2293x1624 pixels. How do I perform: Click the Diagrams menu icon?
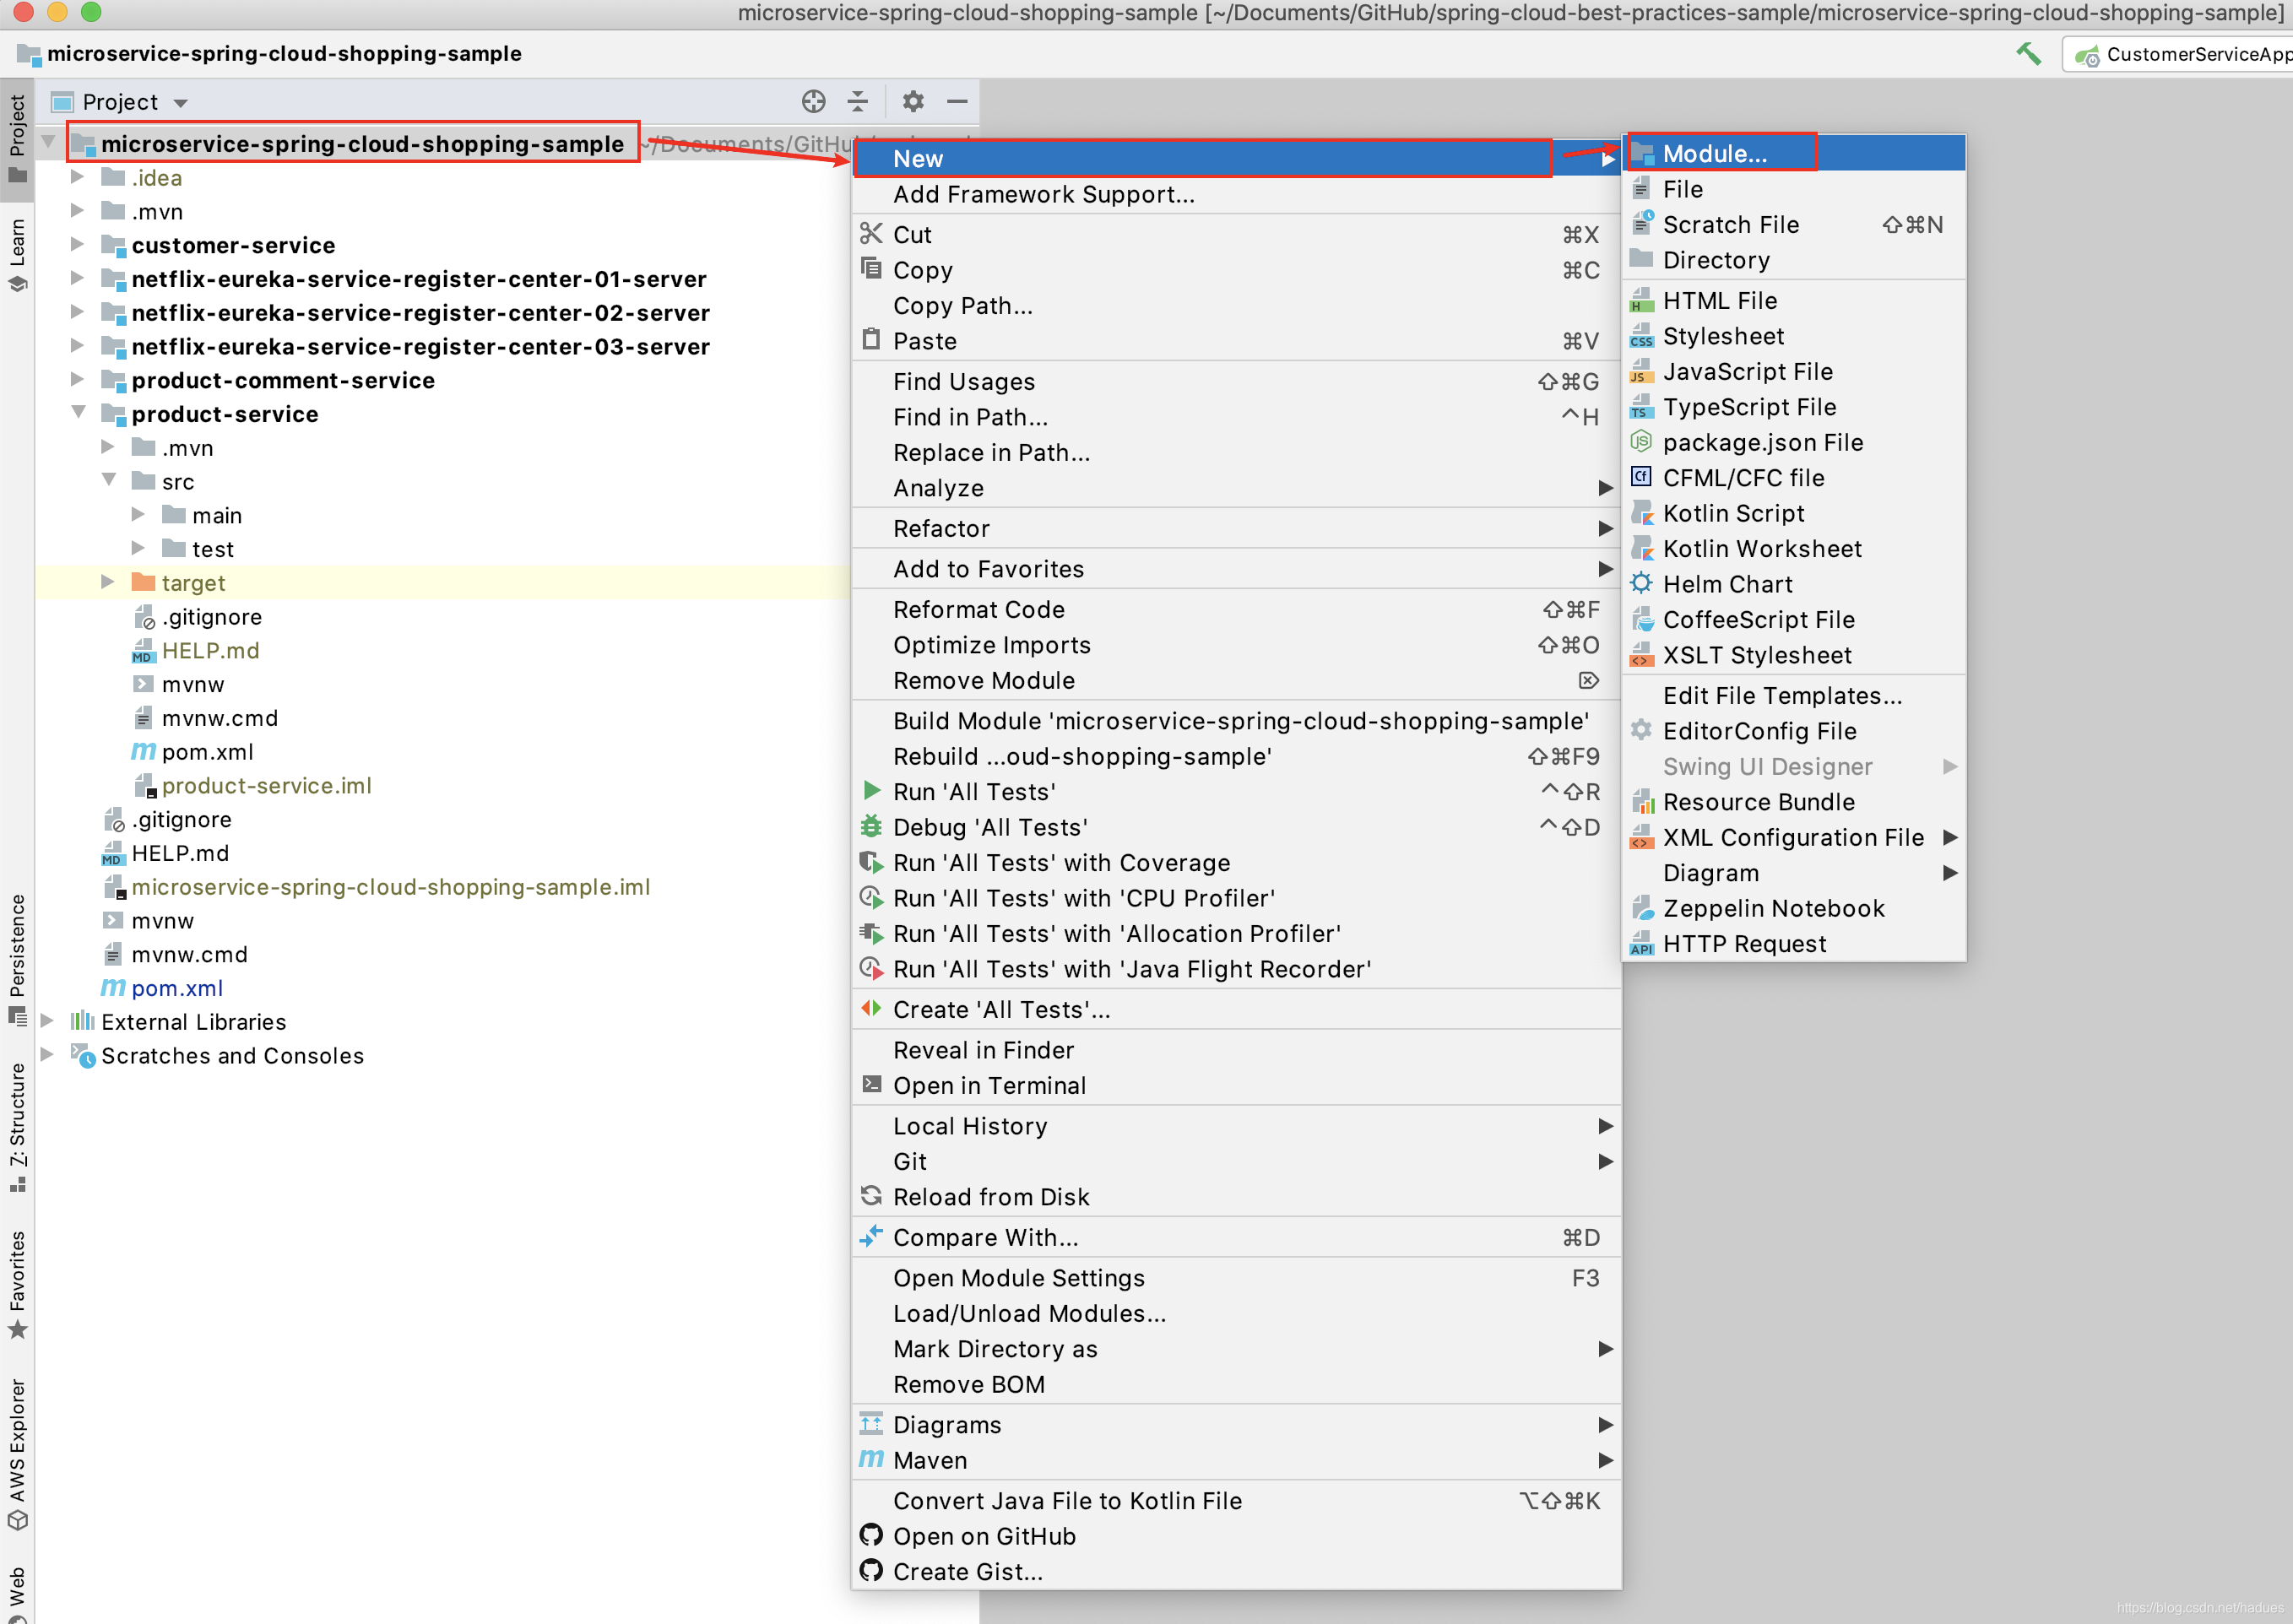tap(871, 1423)
